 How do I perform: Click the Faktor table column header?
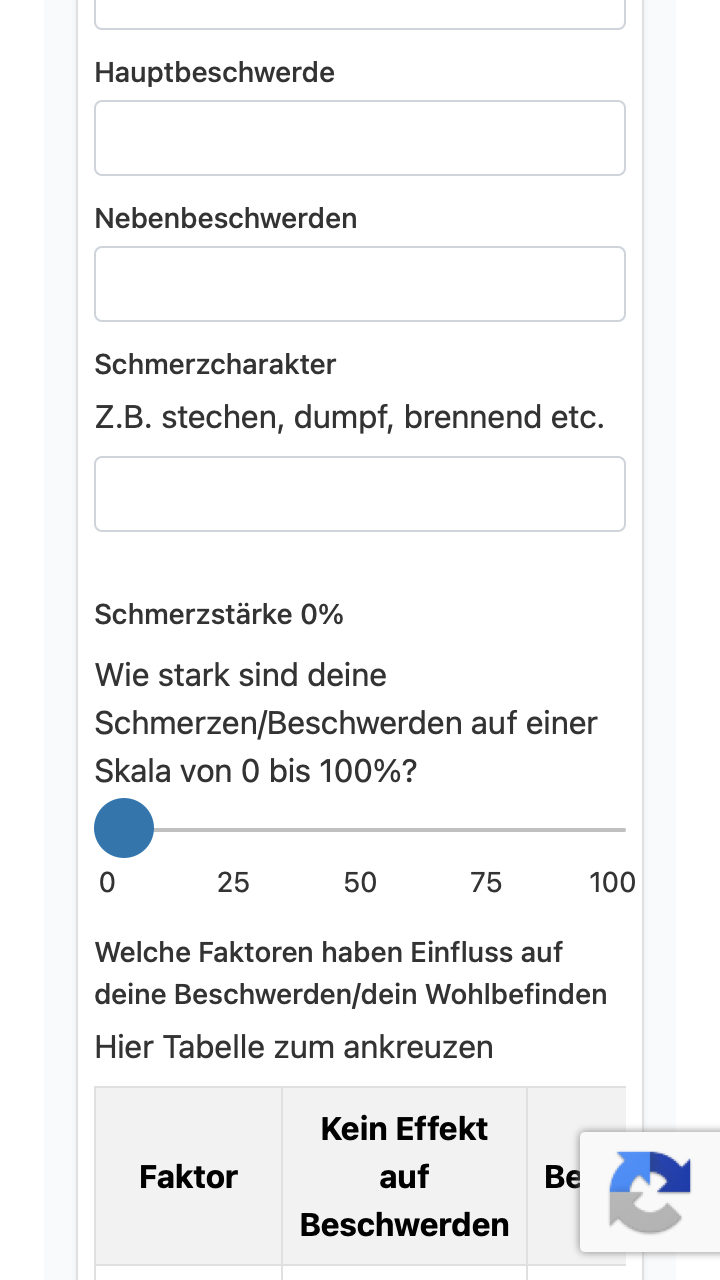pyautogui.click(x=189, y=1176)
